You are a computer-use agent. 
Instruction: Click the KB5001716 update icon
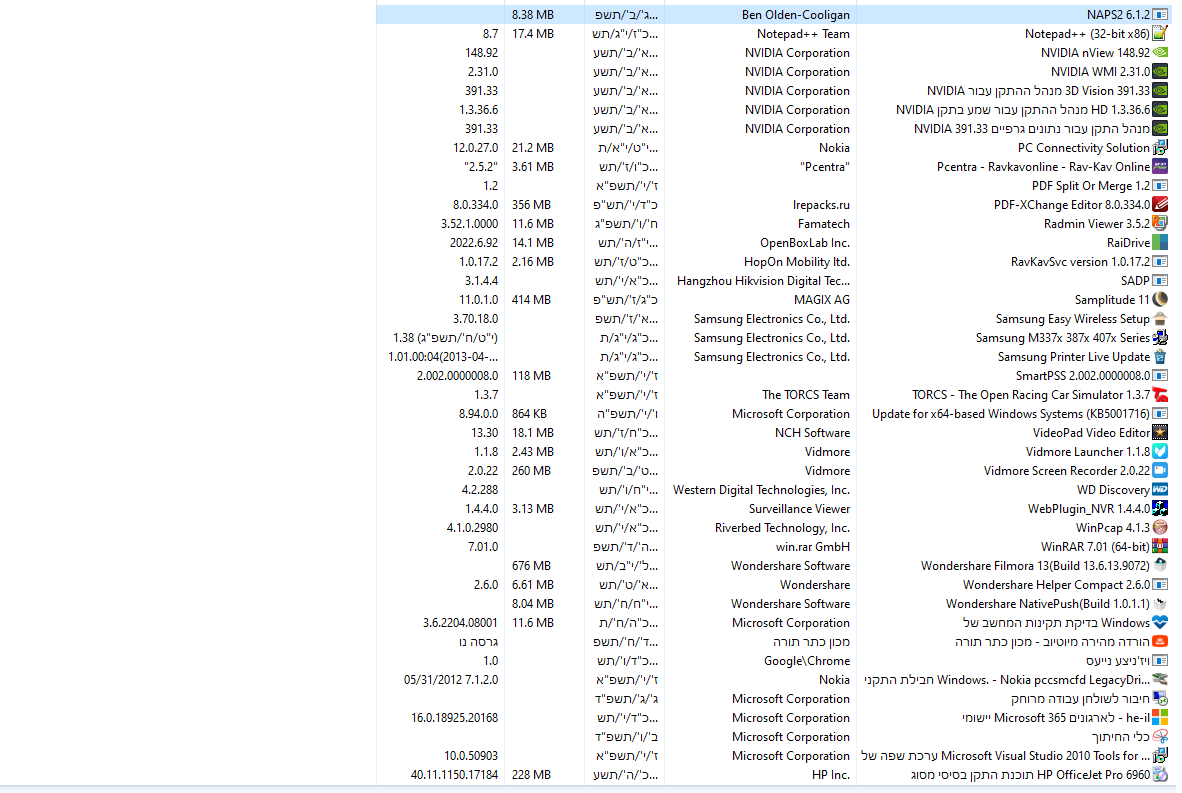(1160, 414)
